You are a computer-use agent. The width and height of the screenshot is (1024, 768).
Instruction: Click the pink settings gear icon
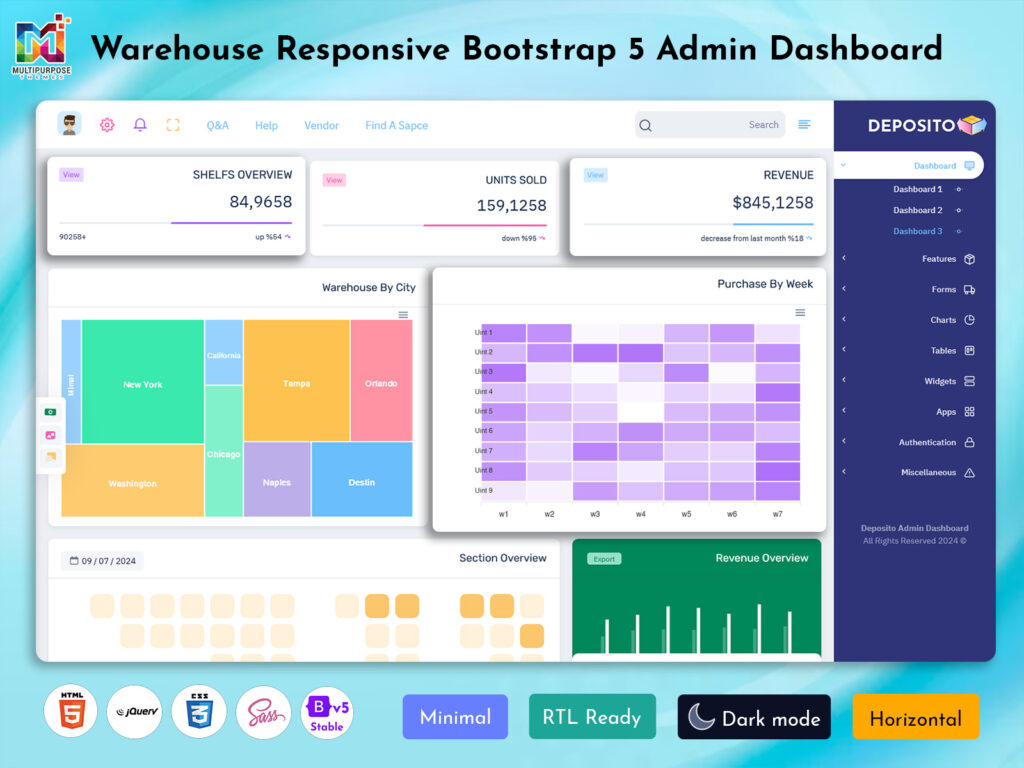(107, 124)
